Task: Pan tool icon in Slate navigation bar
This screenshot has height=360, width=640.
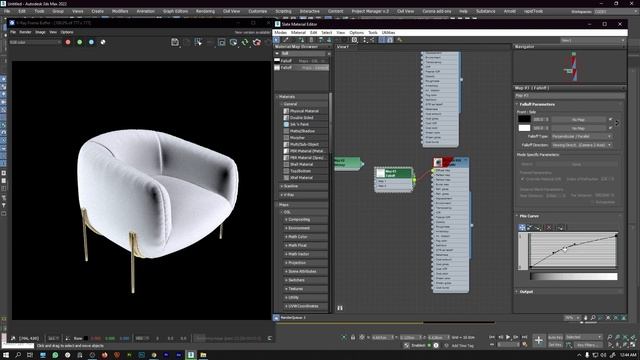Action: (586, 318)
